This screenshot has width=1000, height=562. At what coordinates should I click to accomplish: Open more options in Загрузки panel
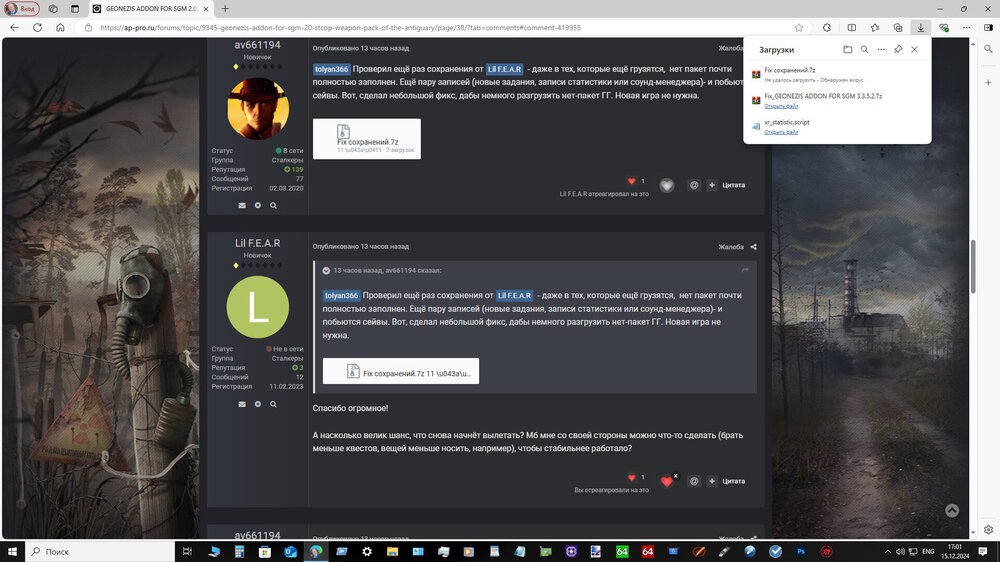coord(881,50)
